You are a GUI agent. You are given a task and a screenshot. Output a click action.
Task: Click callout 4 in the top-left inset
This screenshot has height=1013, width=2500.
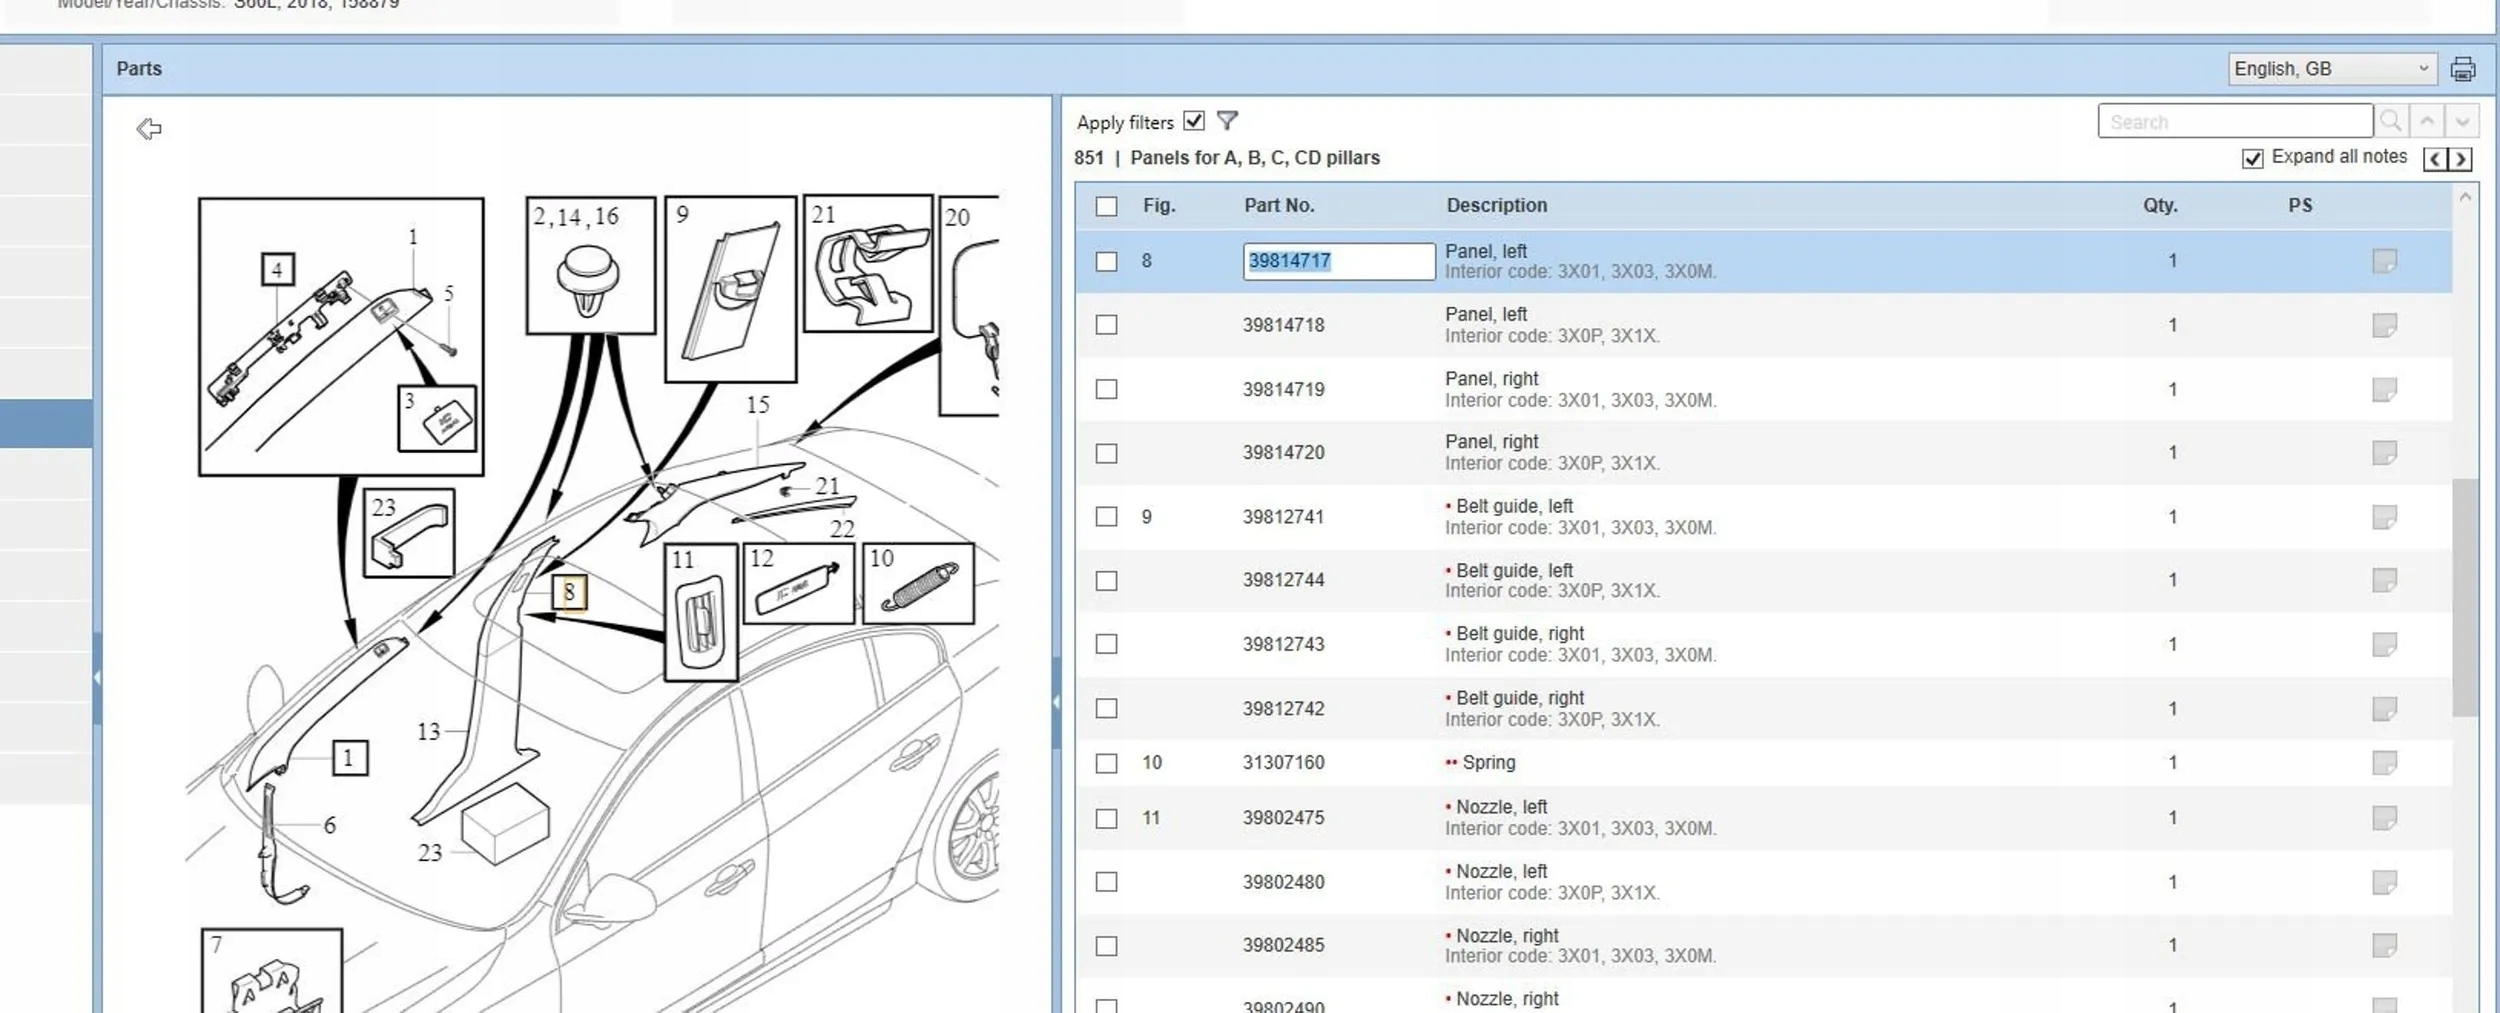[278, 269]
